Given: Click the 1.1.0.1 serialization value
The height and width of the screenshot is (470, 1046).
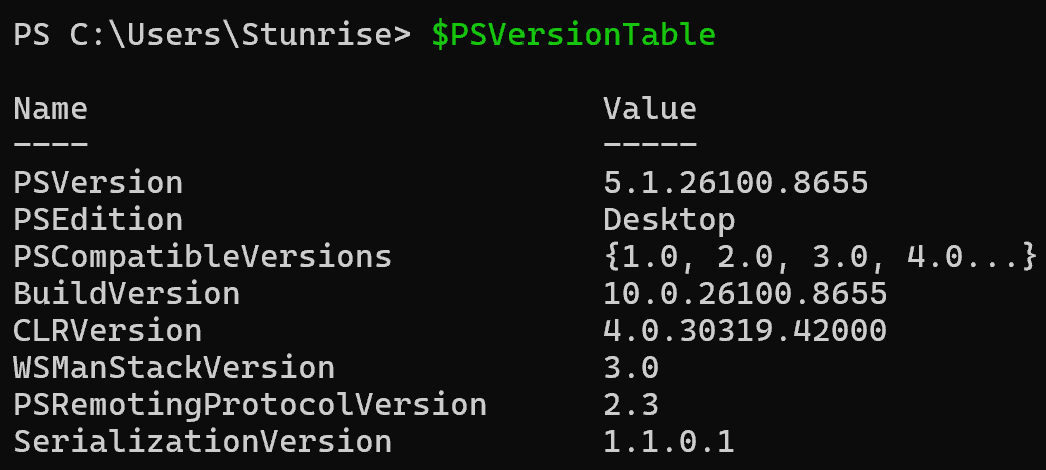Looking at the screenshot, I should 669,442.
